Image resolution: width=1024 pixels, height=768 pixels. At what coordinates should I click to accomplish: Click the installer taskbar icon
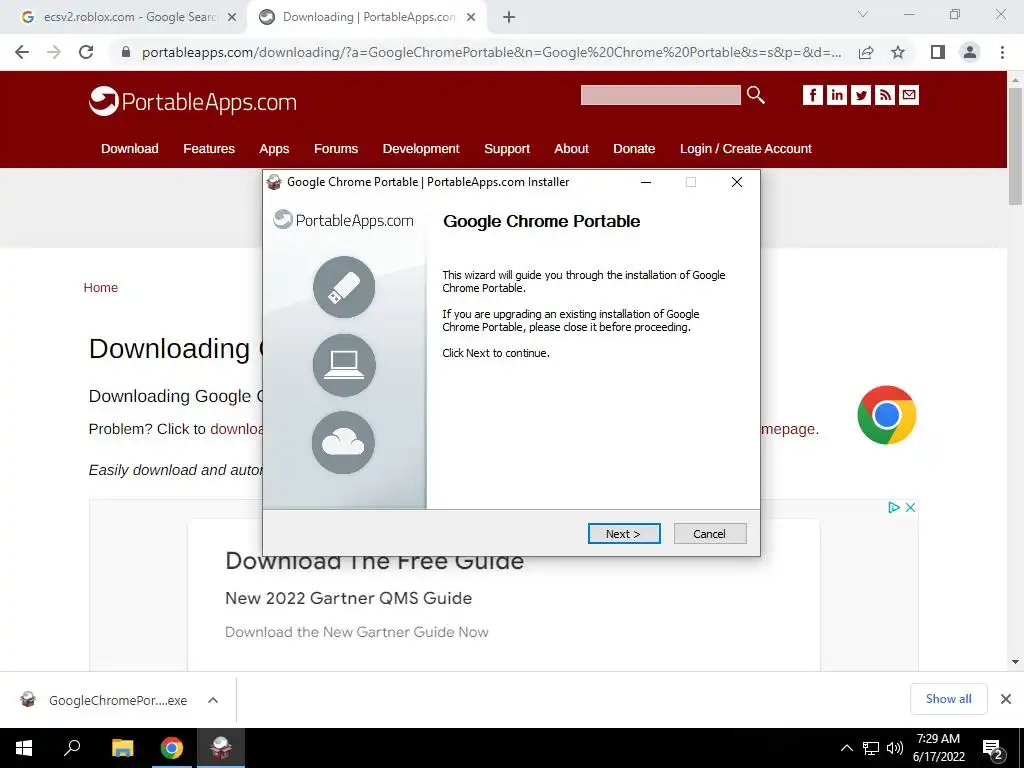221,748
